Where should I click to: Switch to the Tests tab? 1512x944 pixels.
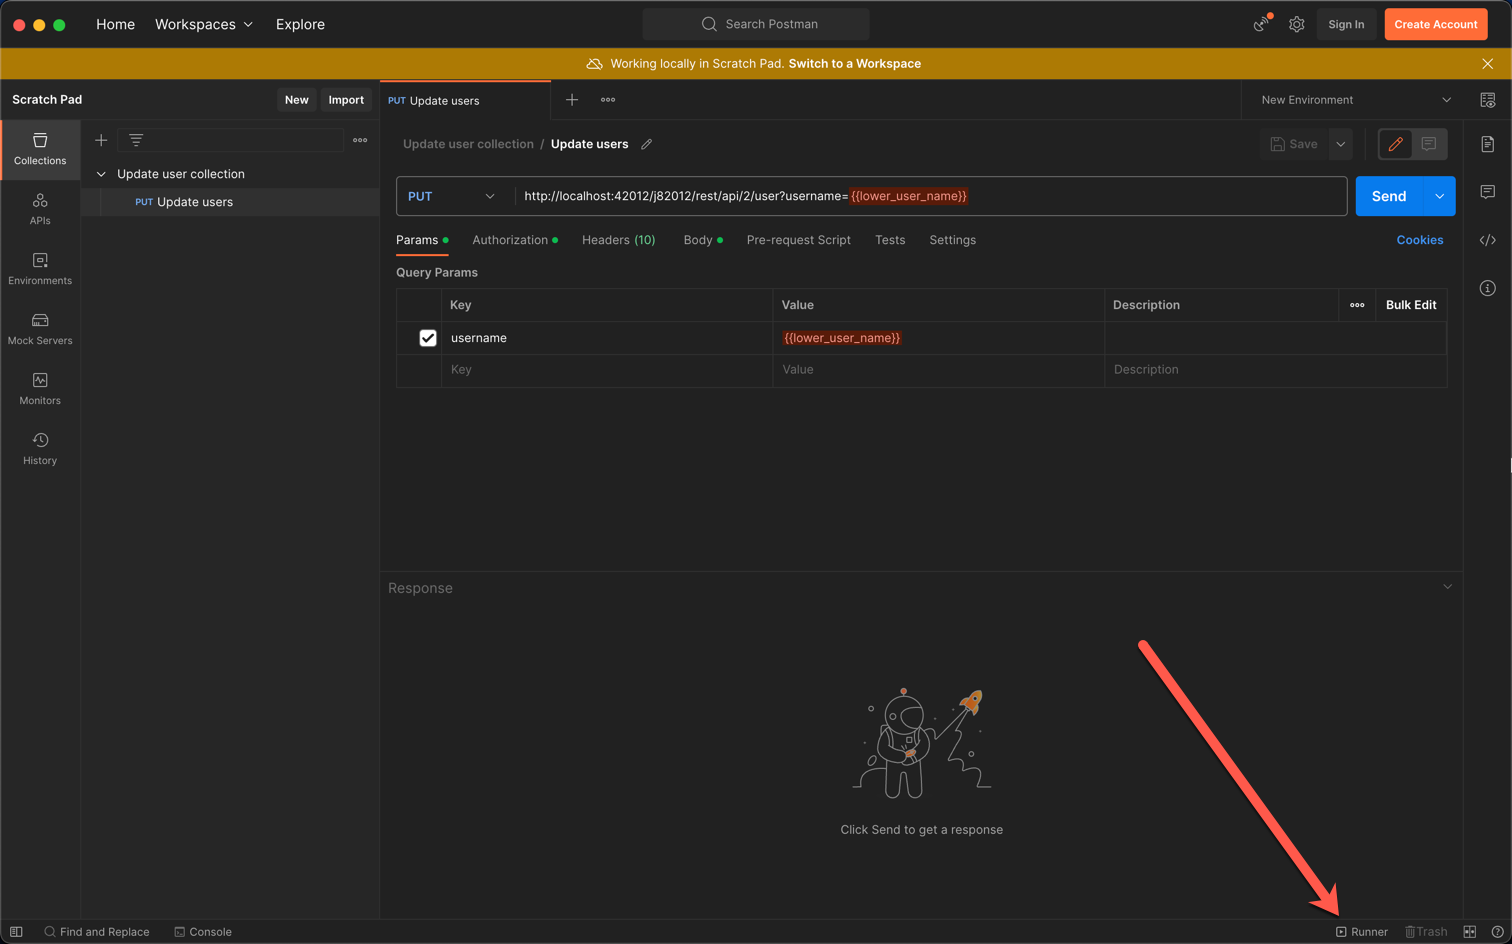(x=890, y=240)
